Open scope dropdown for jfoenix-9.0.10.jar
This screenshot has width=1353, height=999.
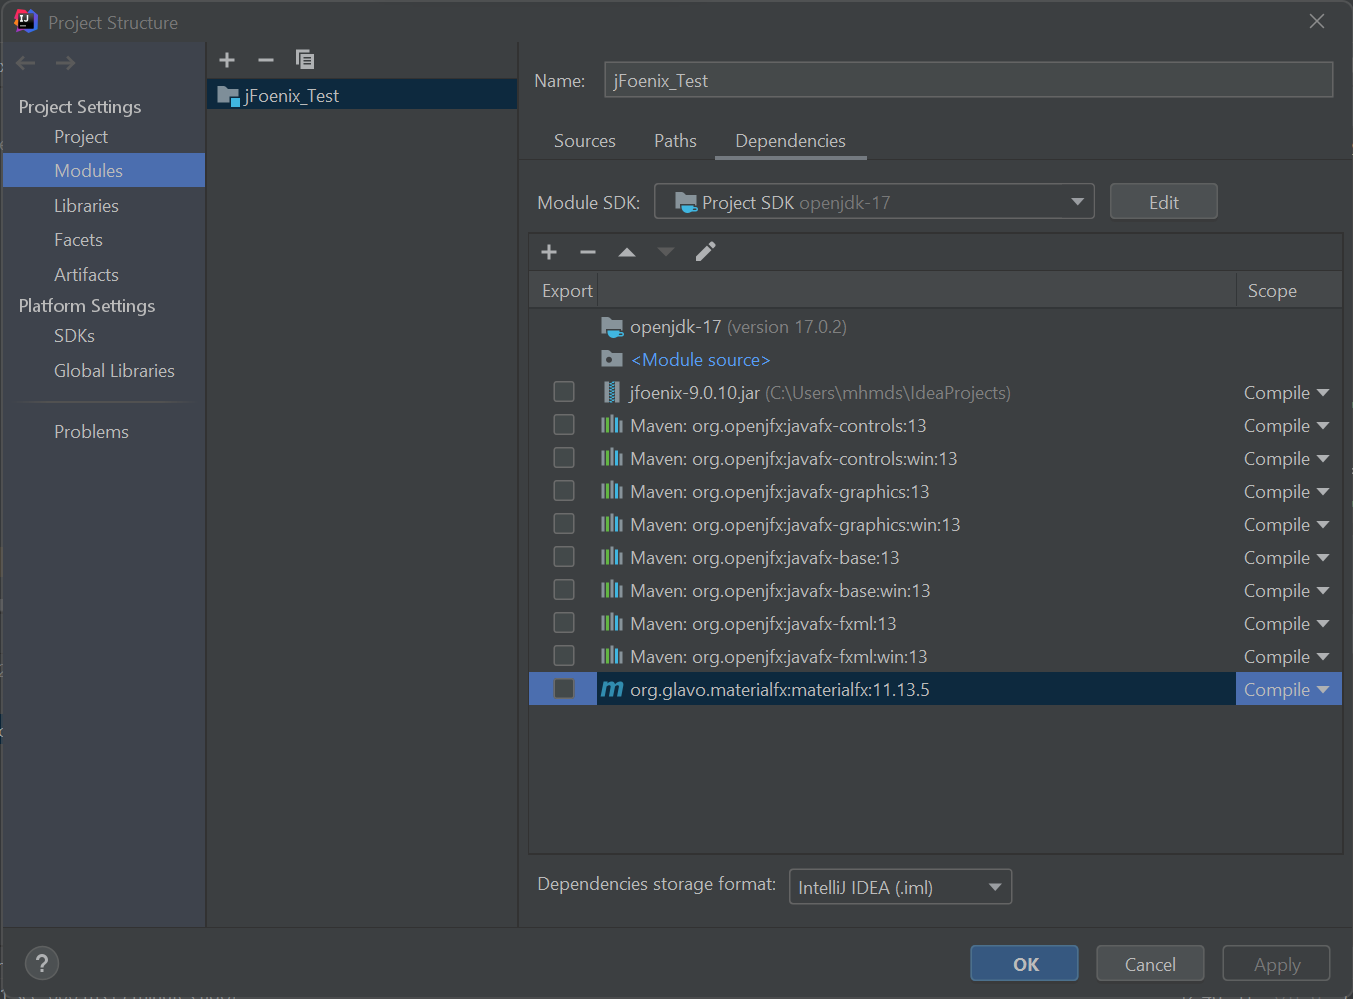(x=1286, y=393)
